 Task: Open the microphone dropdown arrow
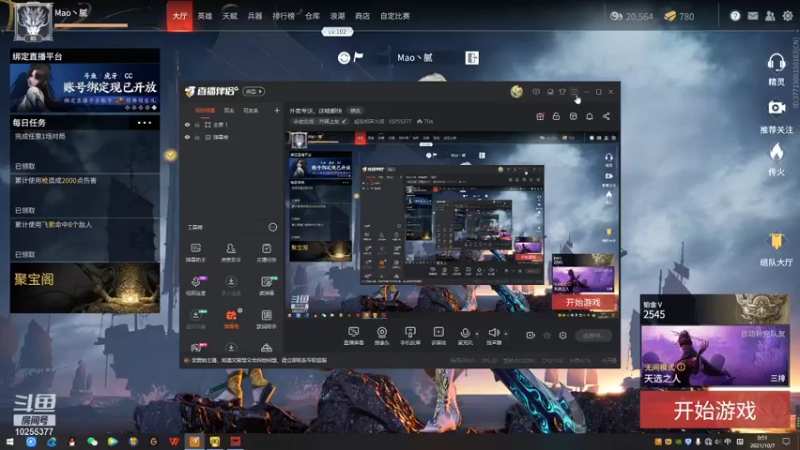pos(477,334)
